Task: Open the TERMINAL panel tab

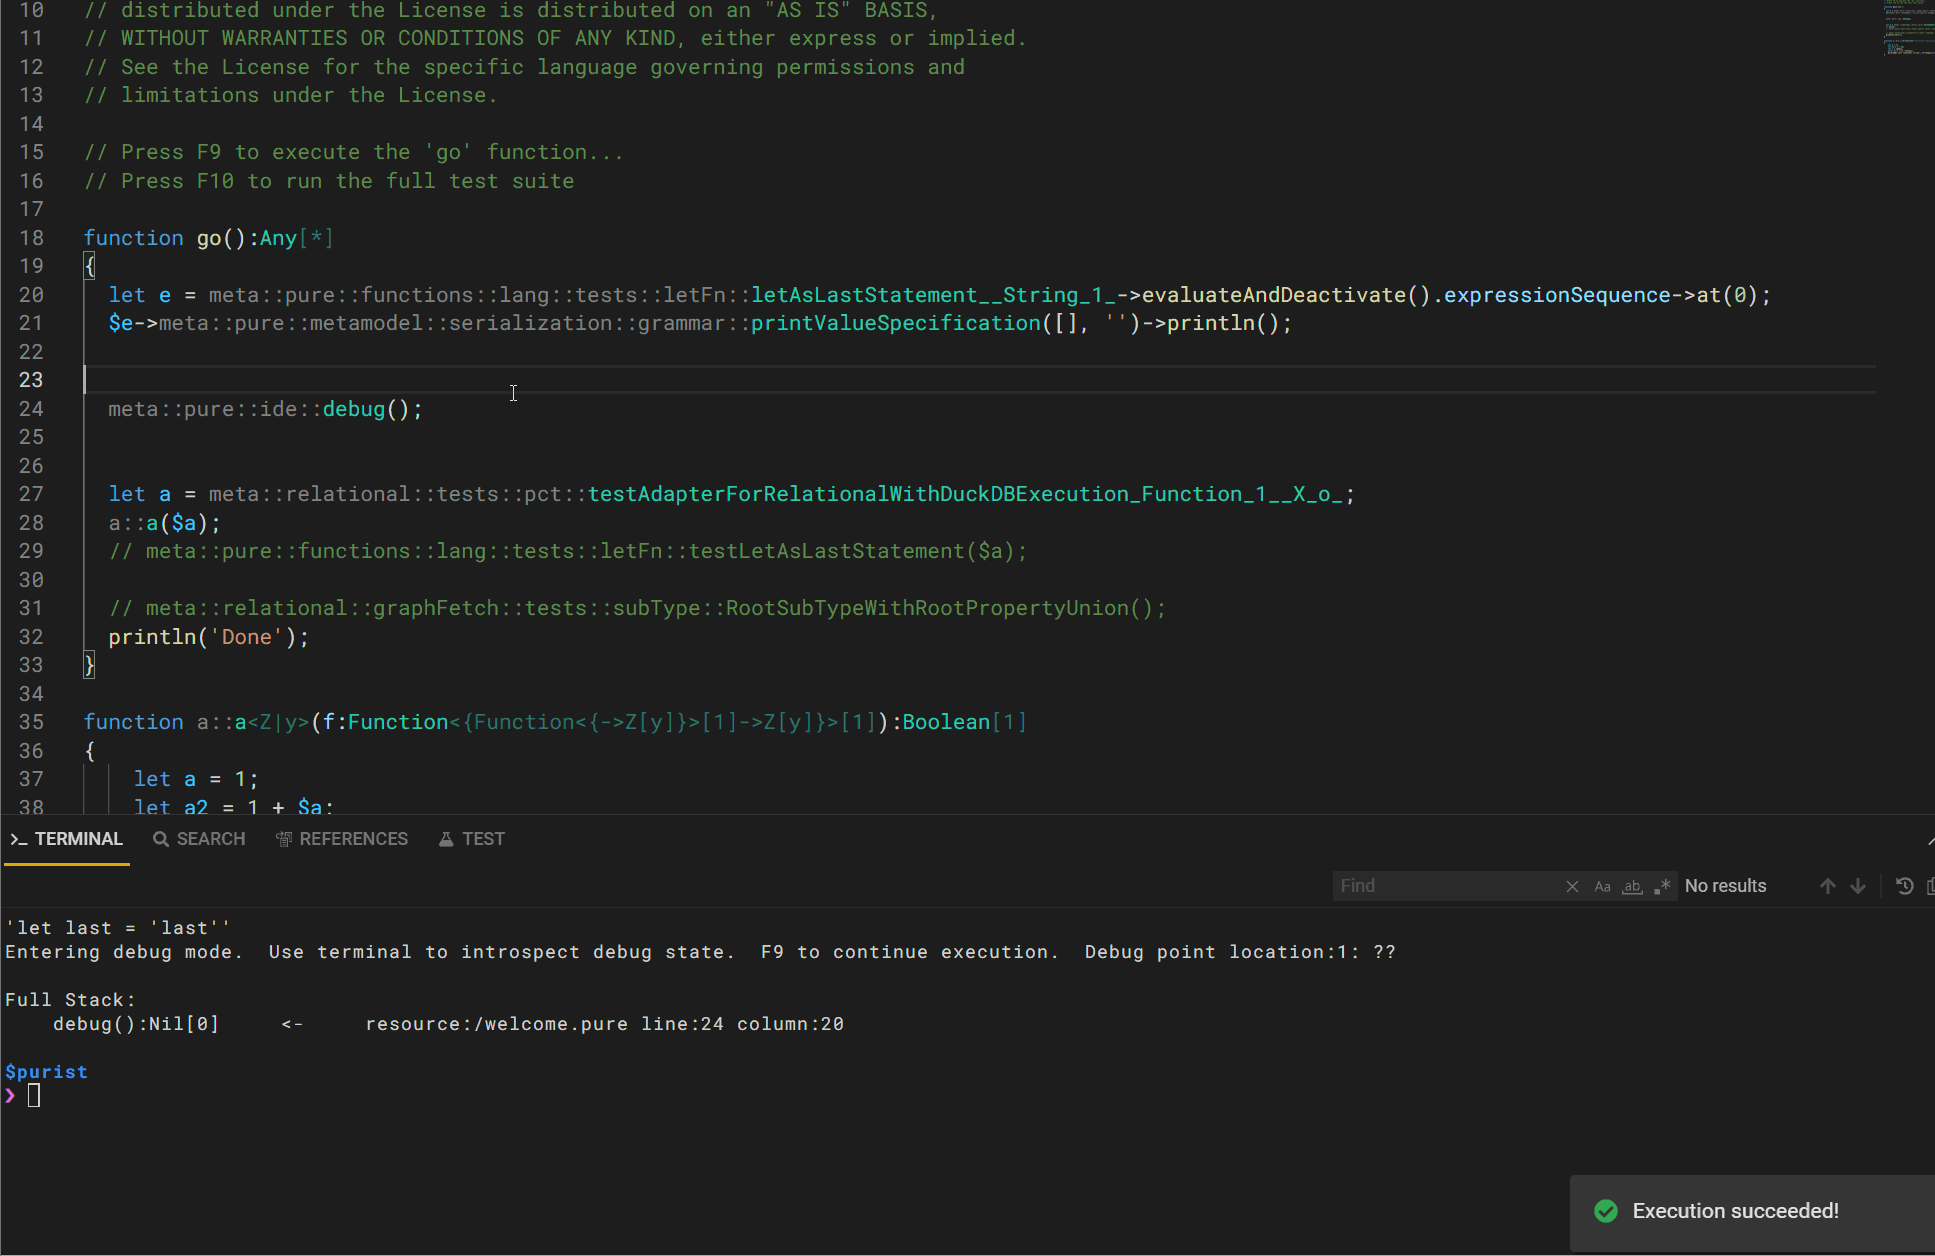Action: [66, 839]
